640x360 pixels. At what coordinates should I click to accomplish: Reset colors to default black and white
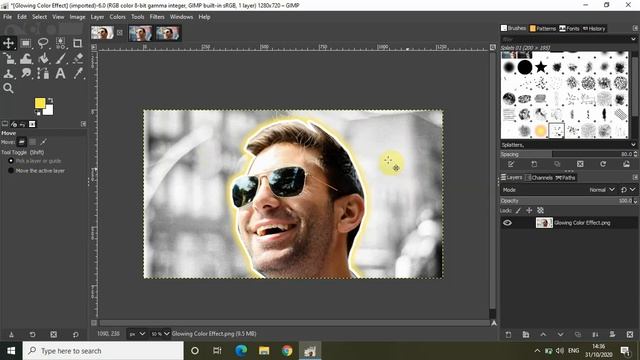(x=38, y=113)
